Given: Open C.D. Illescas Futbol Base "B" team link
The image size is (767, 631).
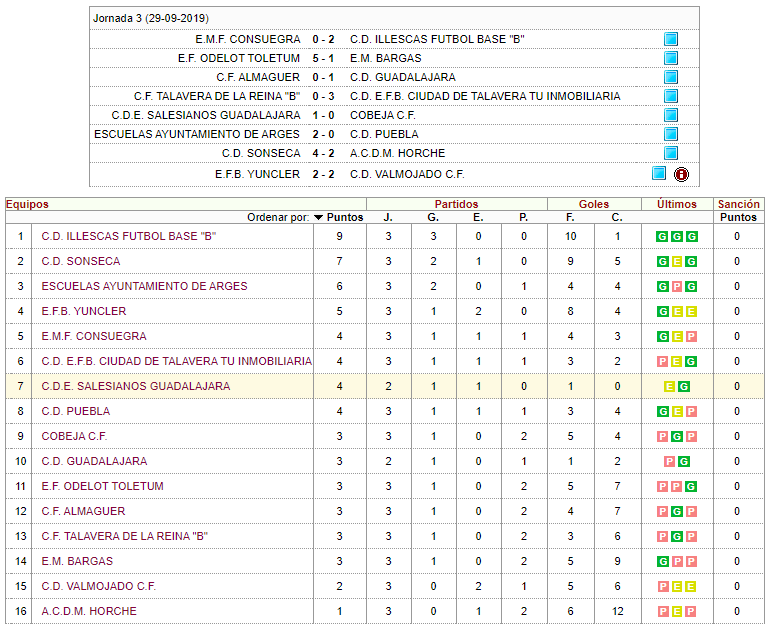Looking at the screenshot, I should pos(129,236).
